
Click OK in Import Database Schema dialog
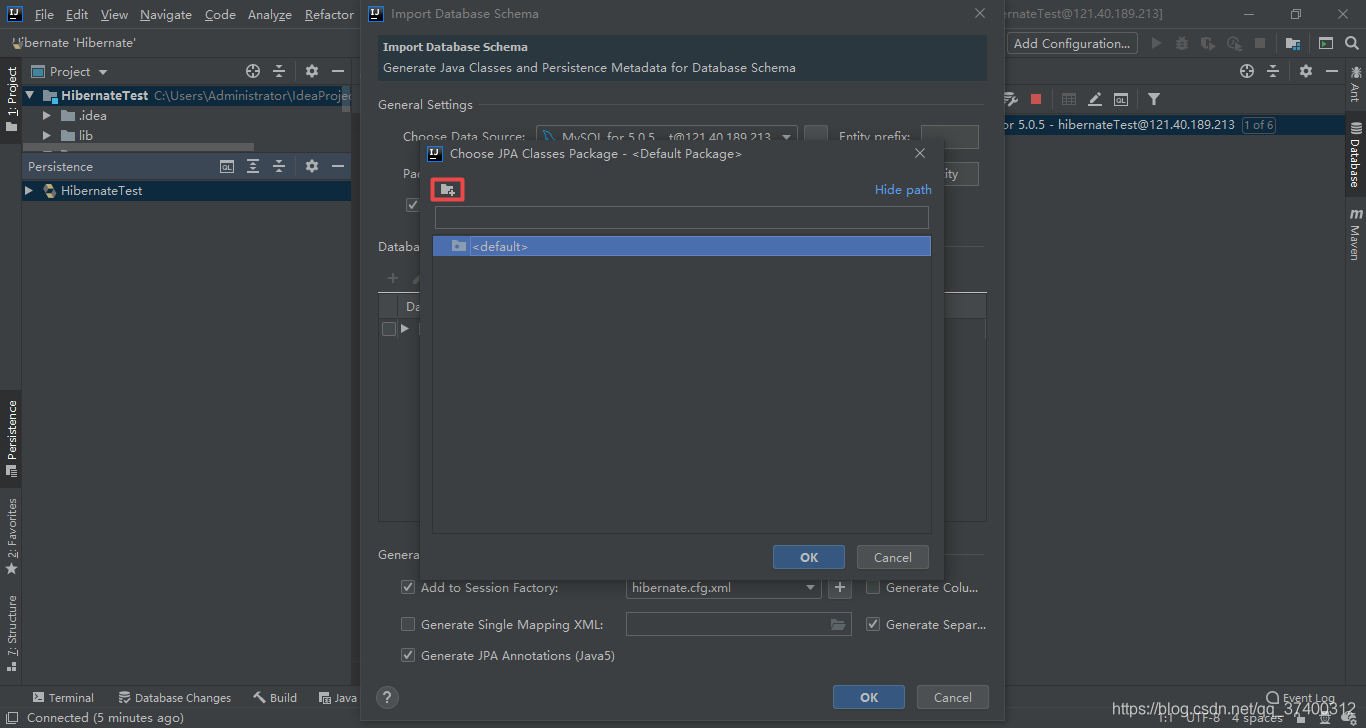(x=869, y=697)
